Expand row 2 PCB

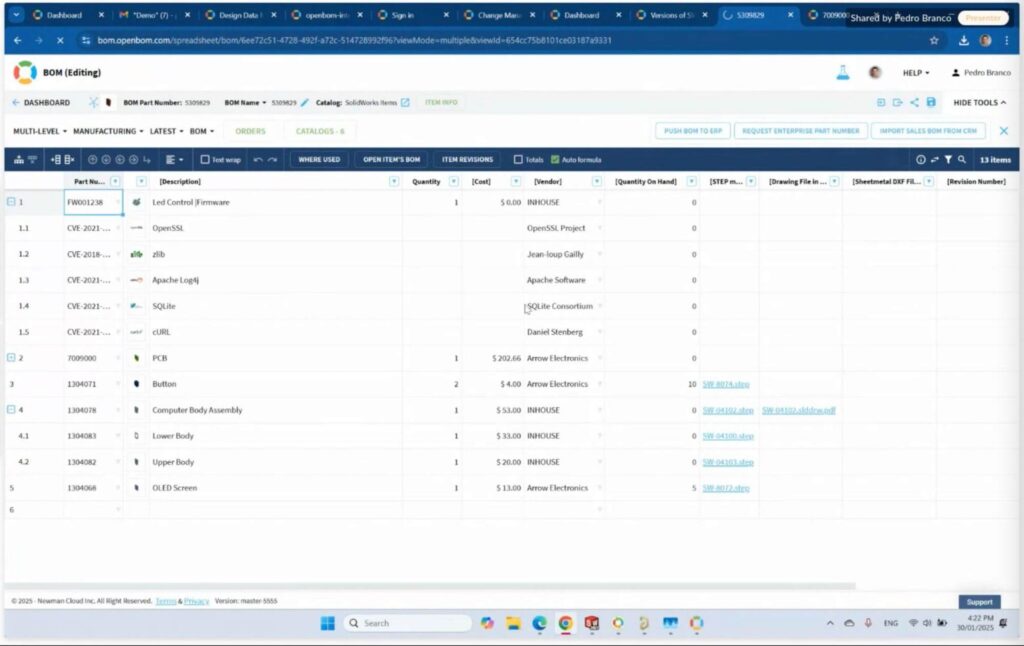(x=11, y=357)
